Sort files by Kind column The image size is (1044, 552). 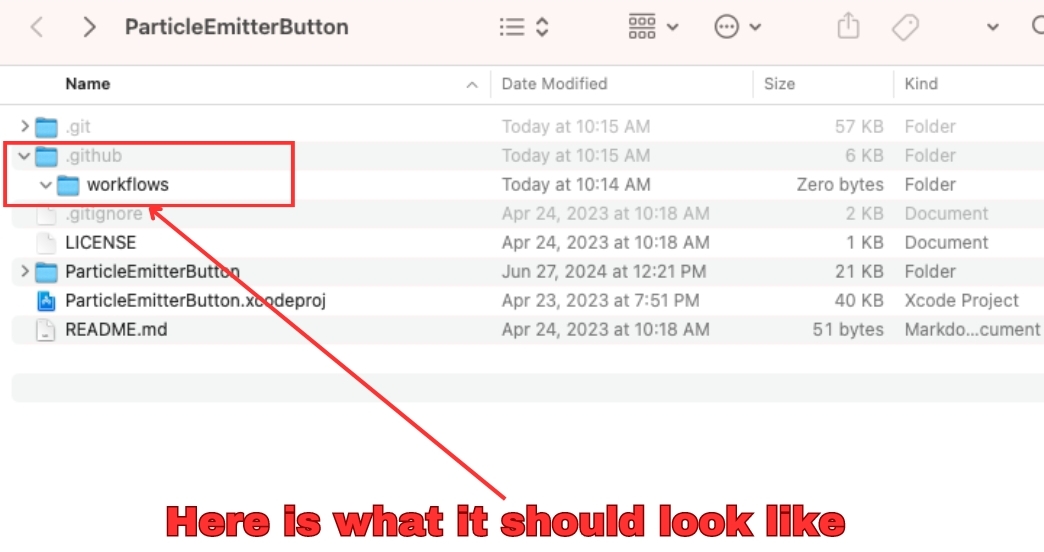[921, 84]
